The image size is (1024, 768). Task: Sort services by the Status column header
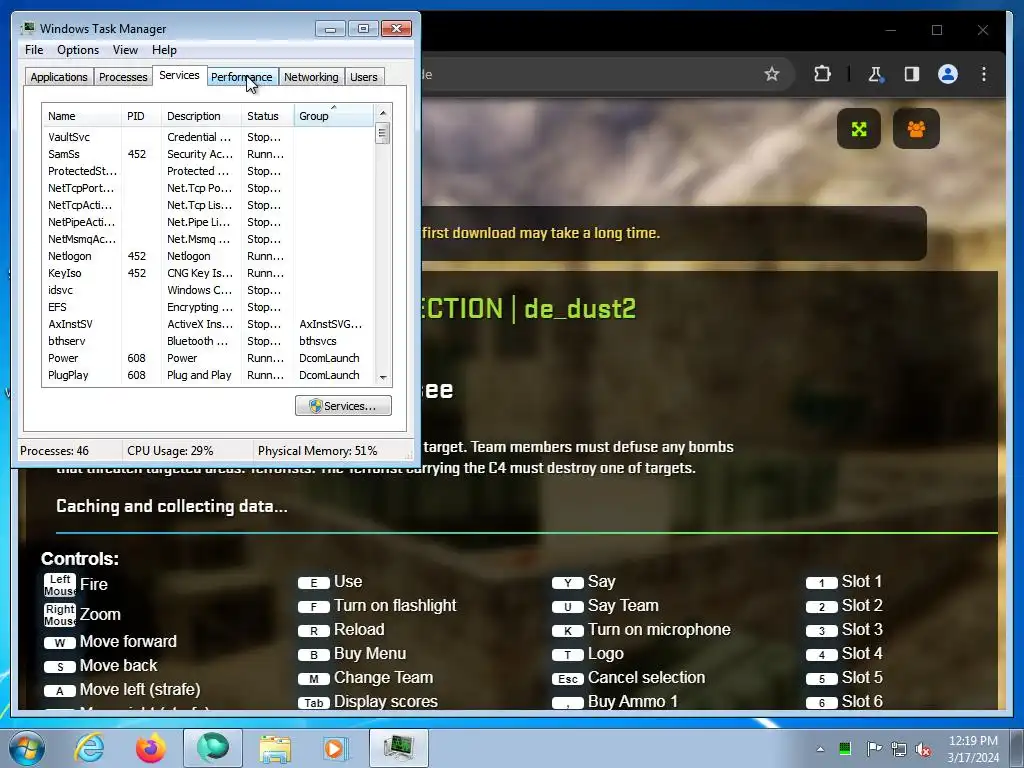[x=268, y=116]
